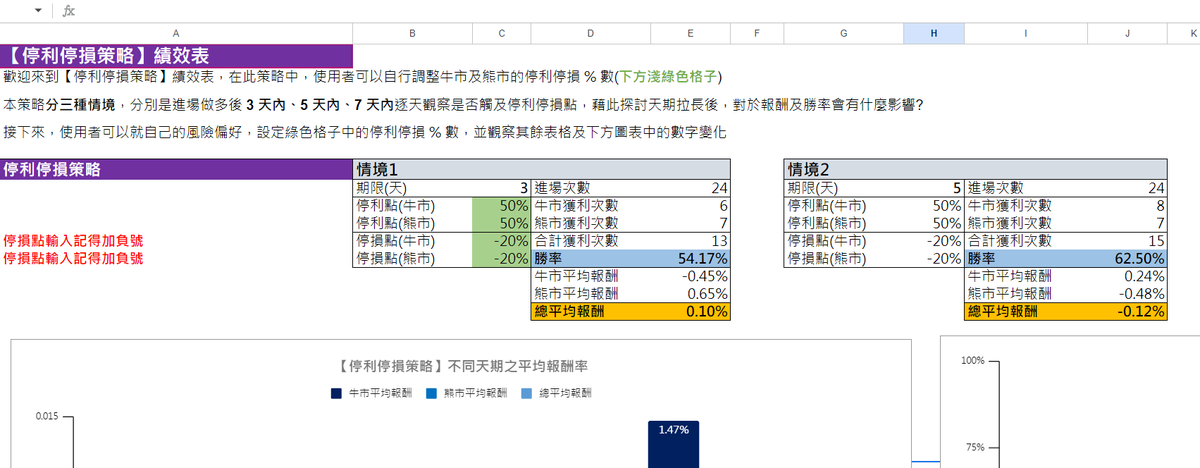Click the purple 停利停損策略 section header cell

pos(176,169)
